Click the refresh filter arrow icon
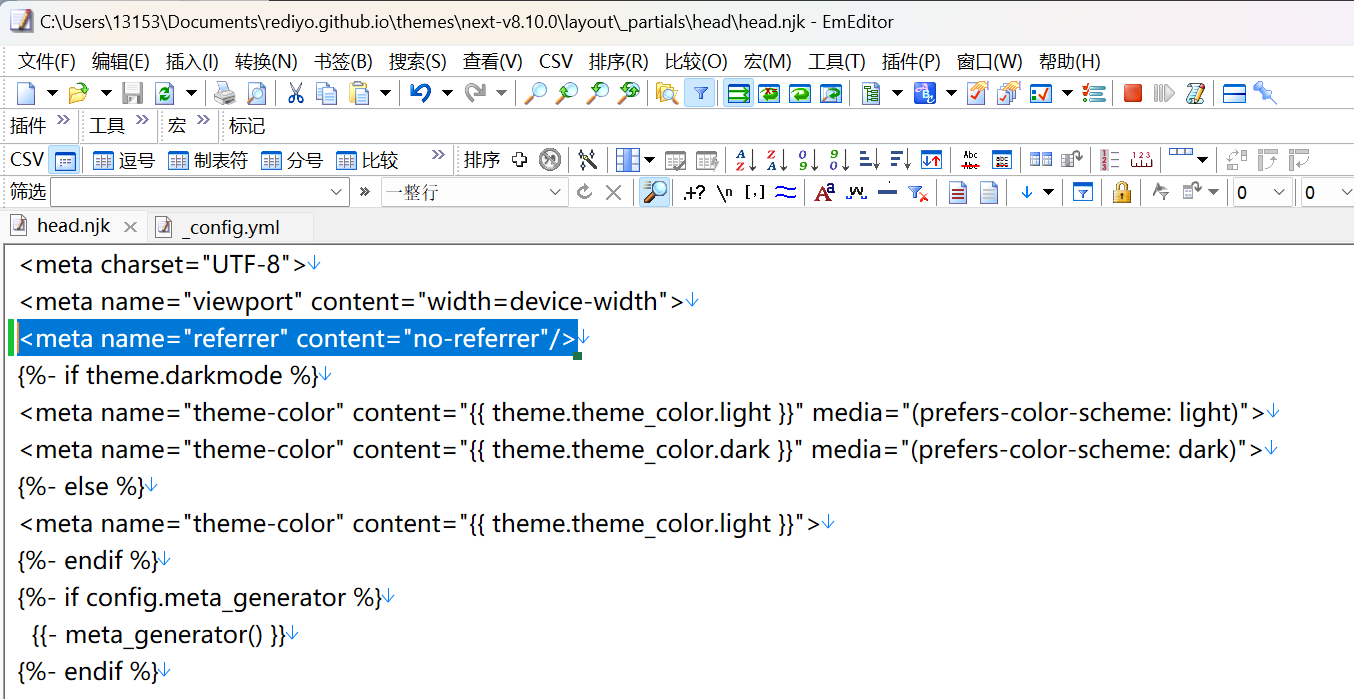 tap(584, 192)
